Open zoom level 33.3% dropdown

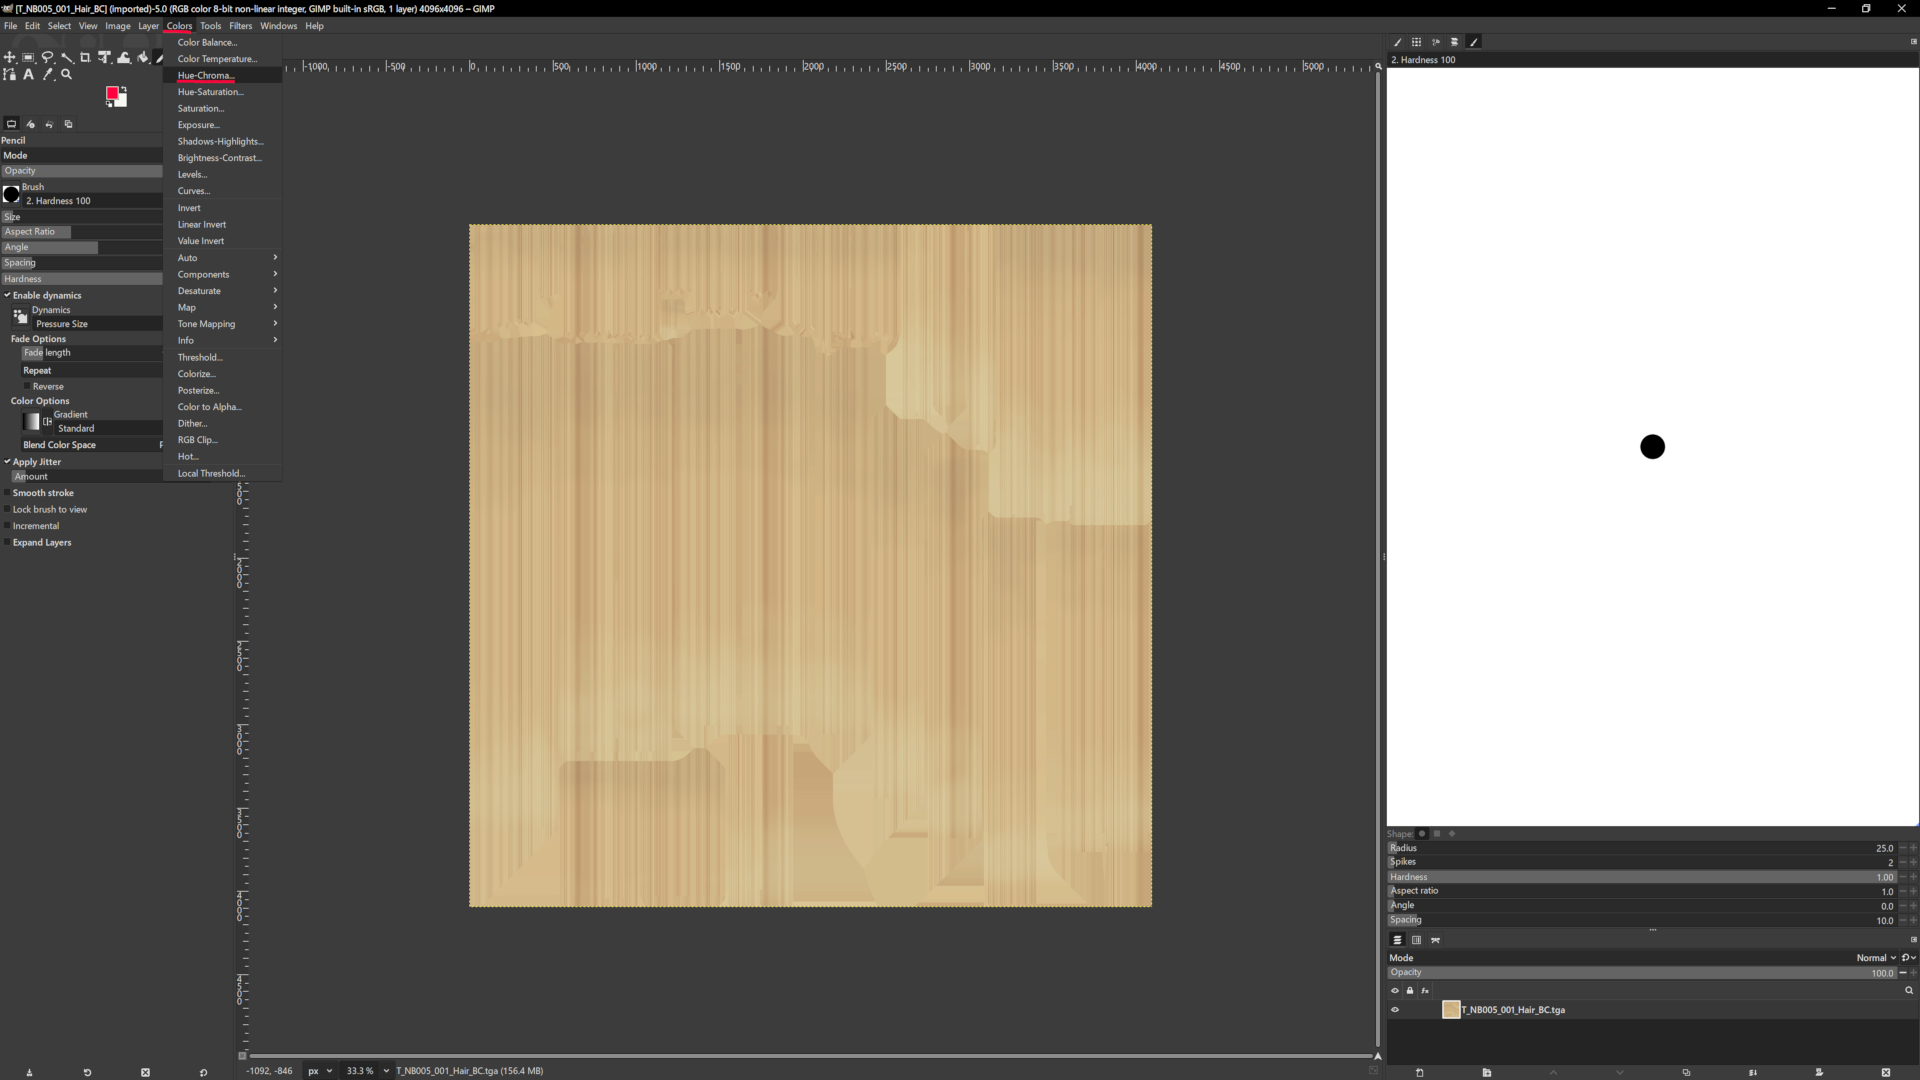click(x=367, y=1071)
